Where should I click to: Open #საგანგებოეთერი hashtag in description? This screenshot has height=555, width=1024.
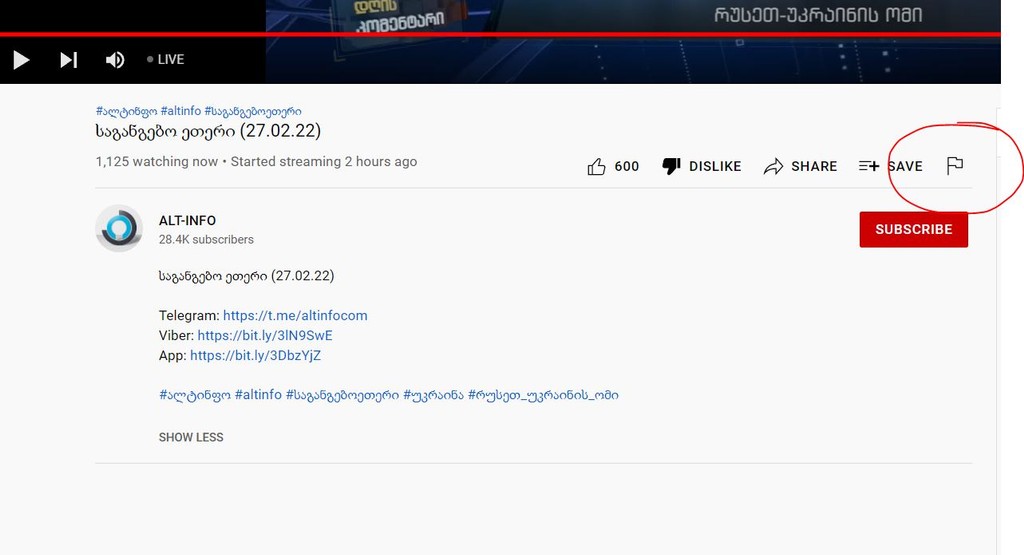tap(342, 395)
